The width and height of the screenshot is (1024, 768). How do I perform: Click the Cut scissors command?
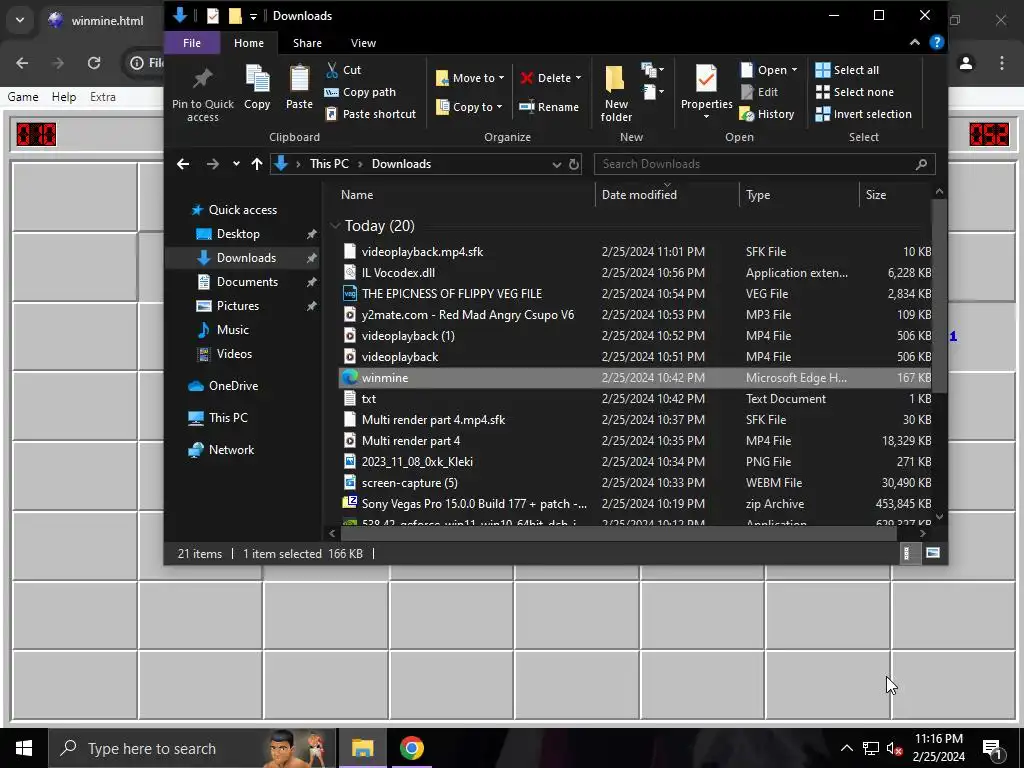344,70
